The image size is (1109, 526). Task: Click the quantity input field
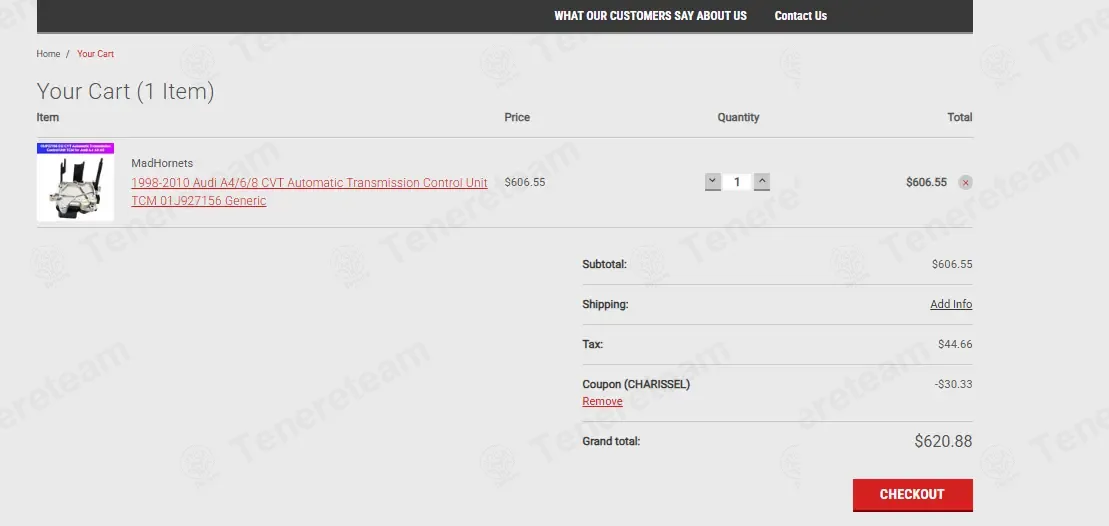tap(737, 182)
